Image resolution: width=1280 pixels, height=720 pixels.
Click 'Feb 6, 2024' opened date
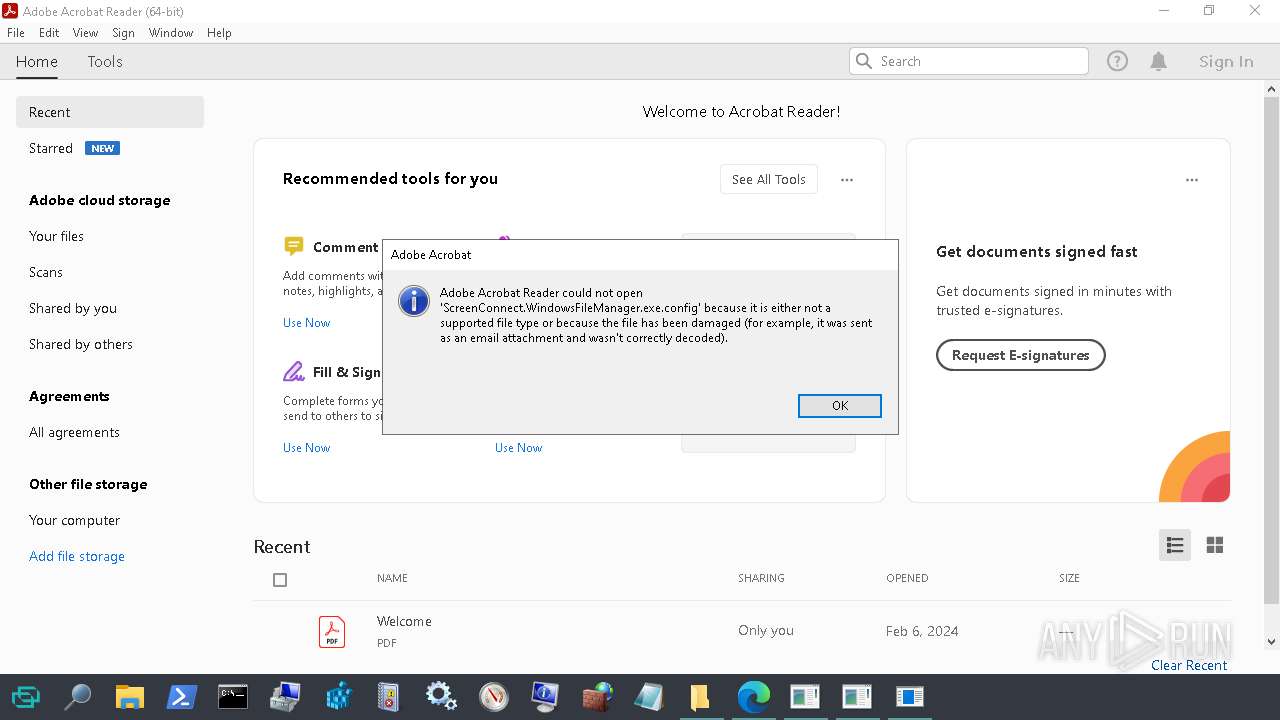[922, 631]
